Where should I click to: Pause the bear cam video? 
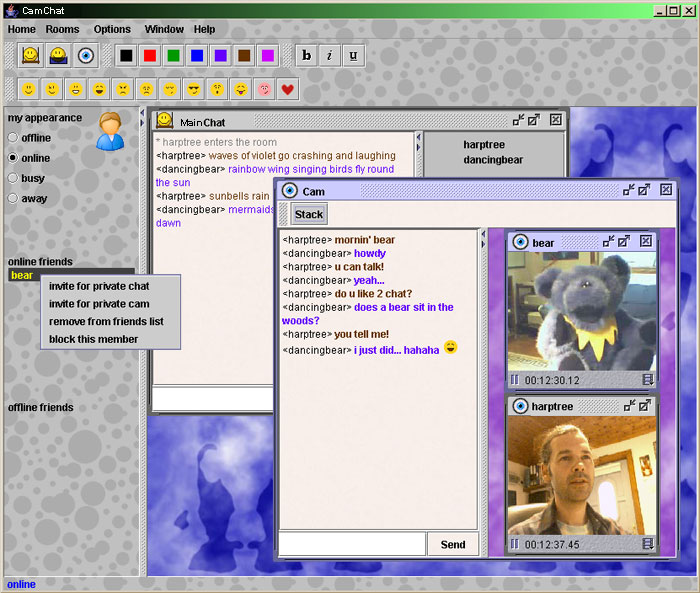tap(514, 380)
